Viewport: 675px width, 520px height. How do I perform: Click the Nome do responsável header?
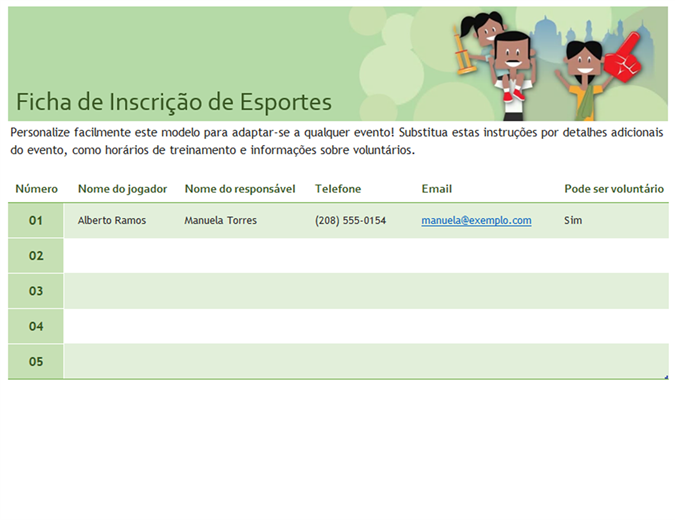pyautogui.click(x=240, y=189)
